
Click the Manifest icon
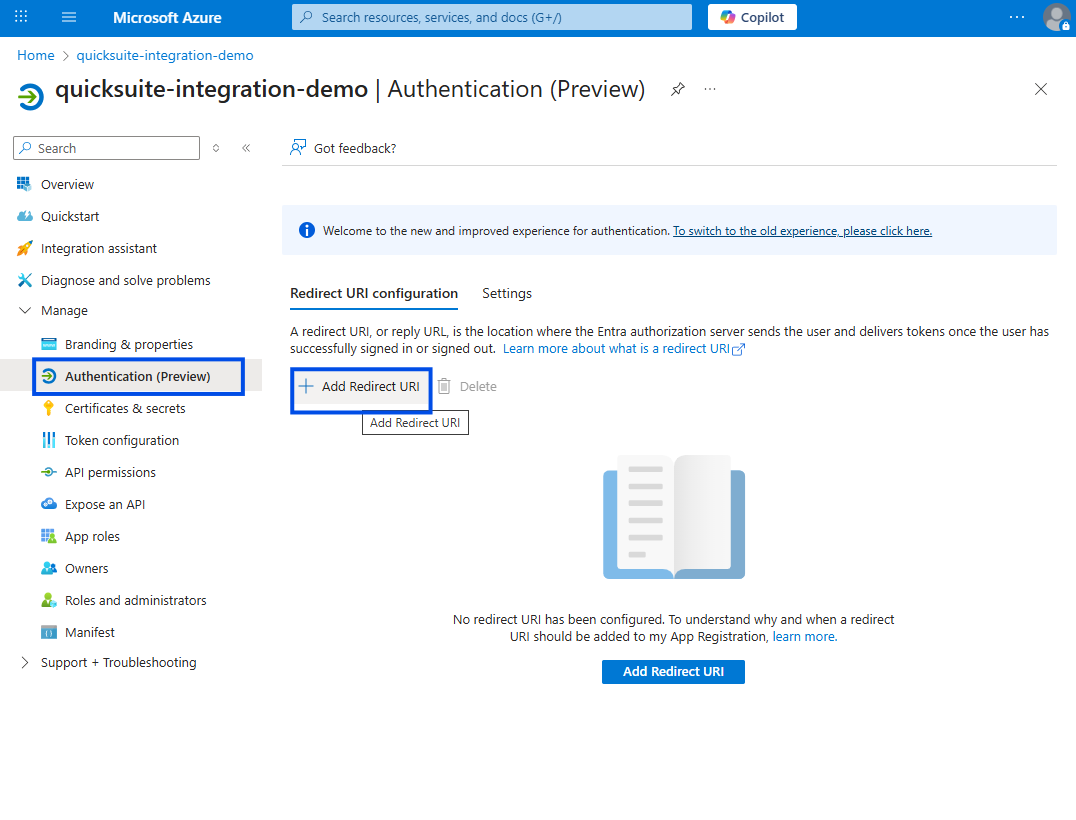pyautogui.click(x=49, y=633)
